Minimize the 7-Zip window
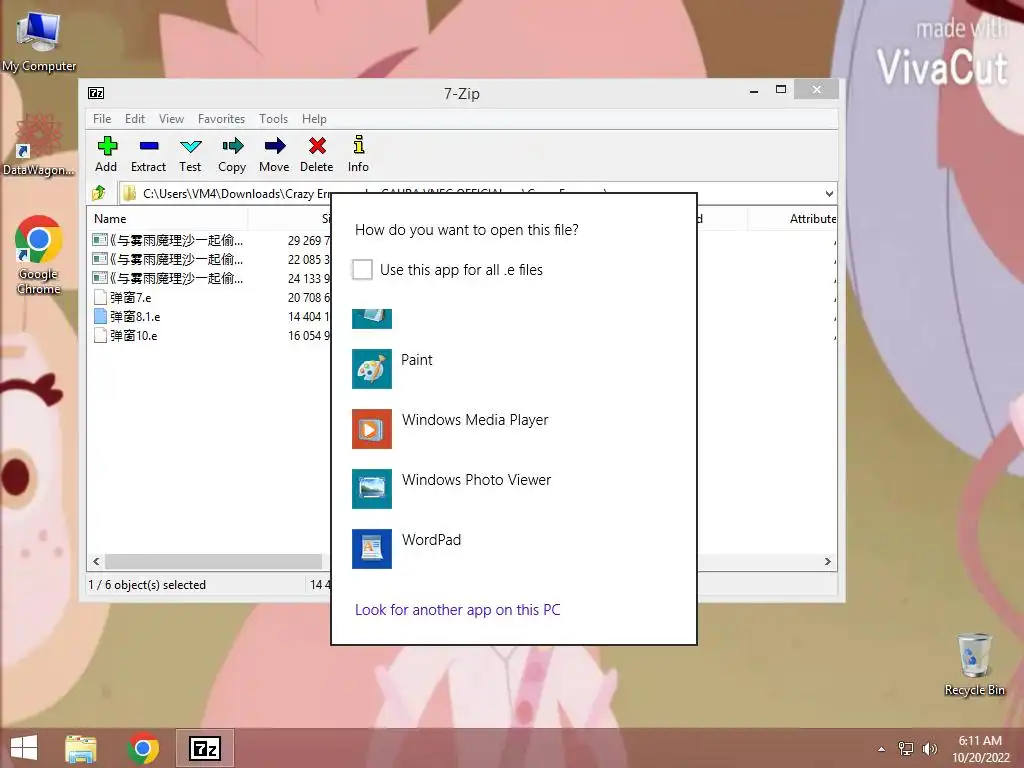 [x=754, y=90]
